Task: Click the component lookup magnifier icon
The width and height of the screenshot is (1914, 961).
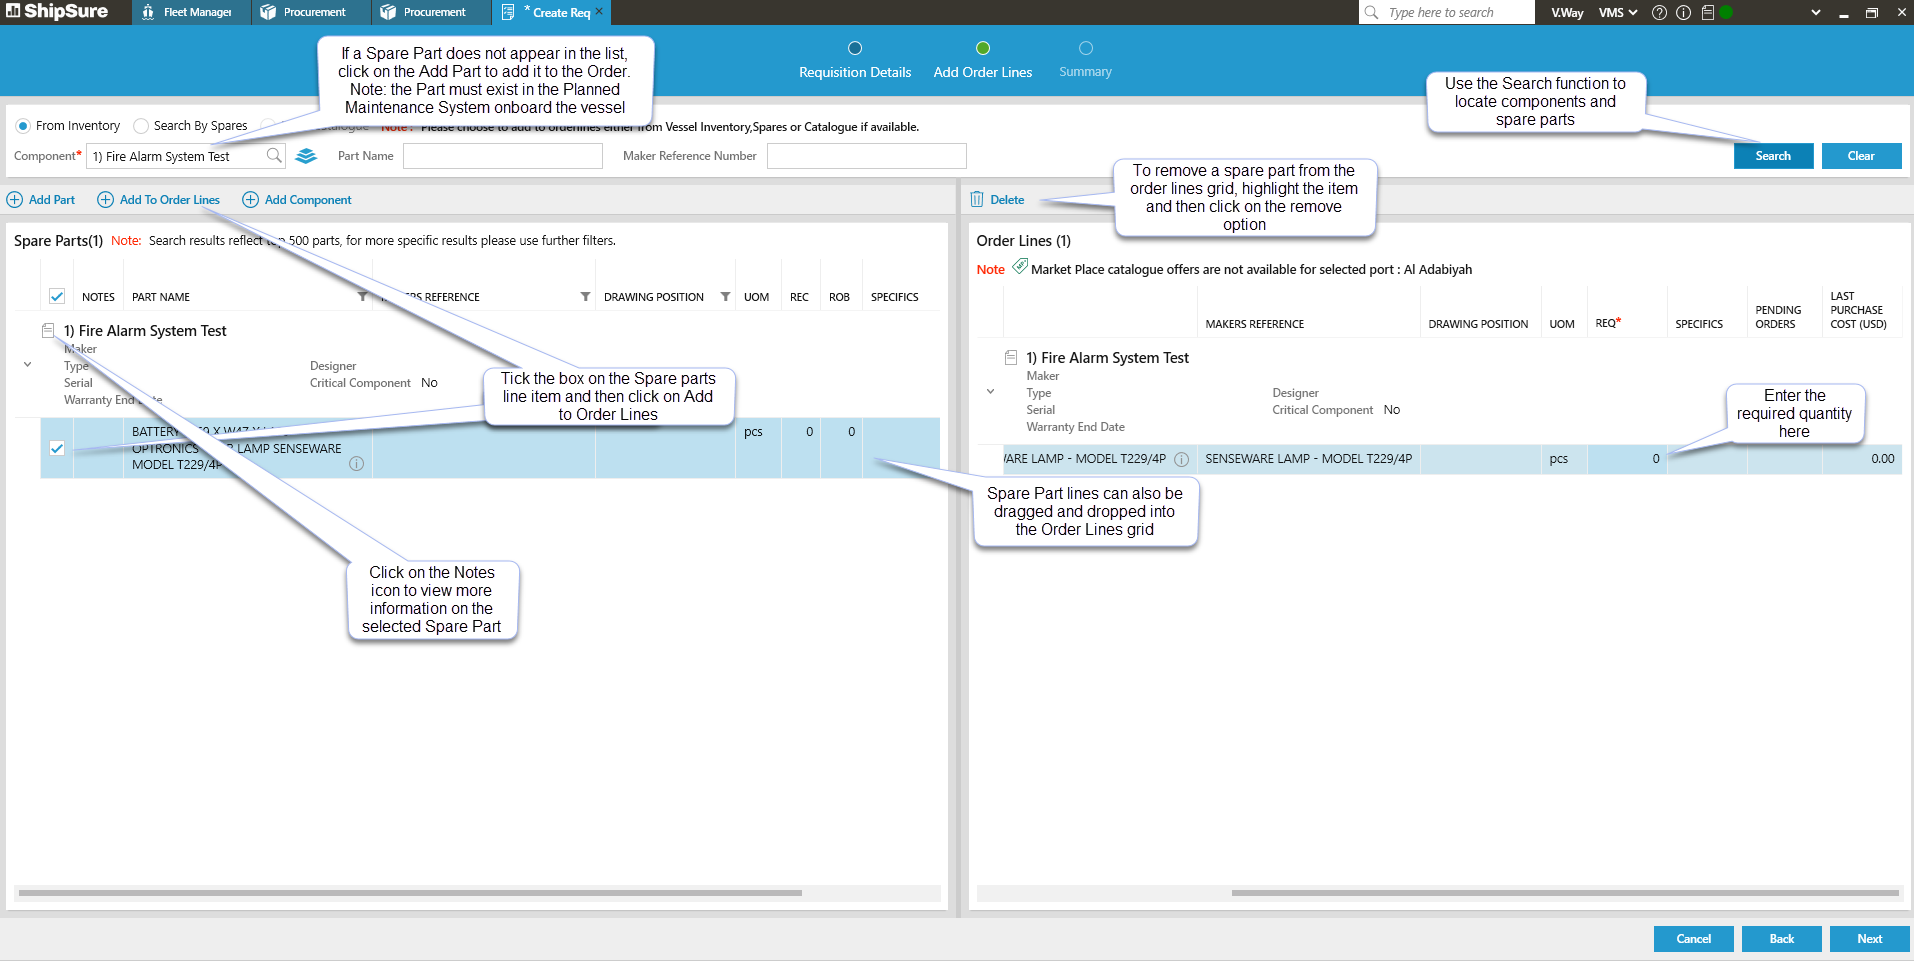Action: [x=274, y=156]
